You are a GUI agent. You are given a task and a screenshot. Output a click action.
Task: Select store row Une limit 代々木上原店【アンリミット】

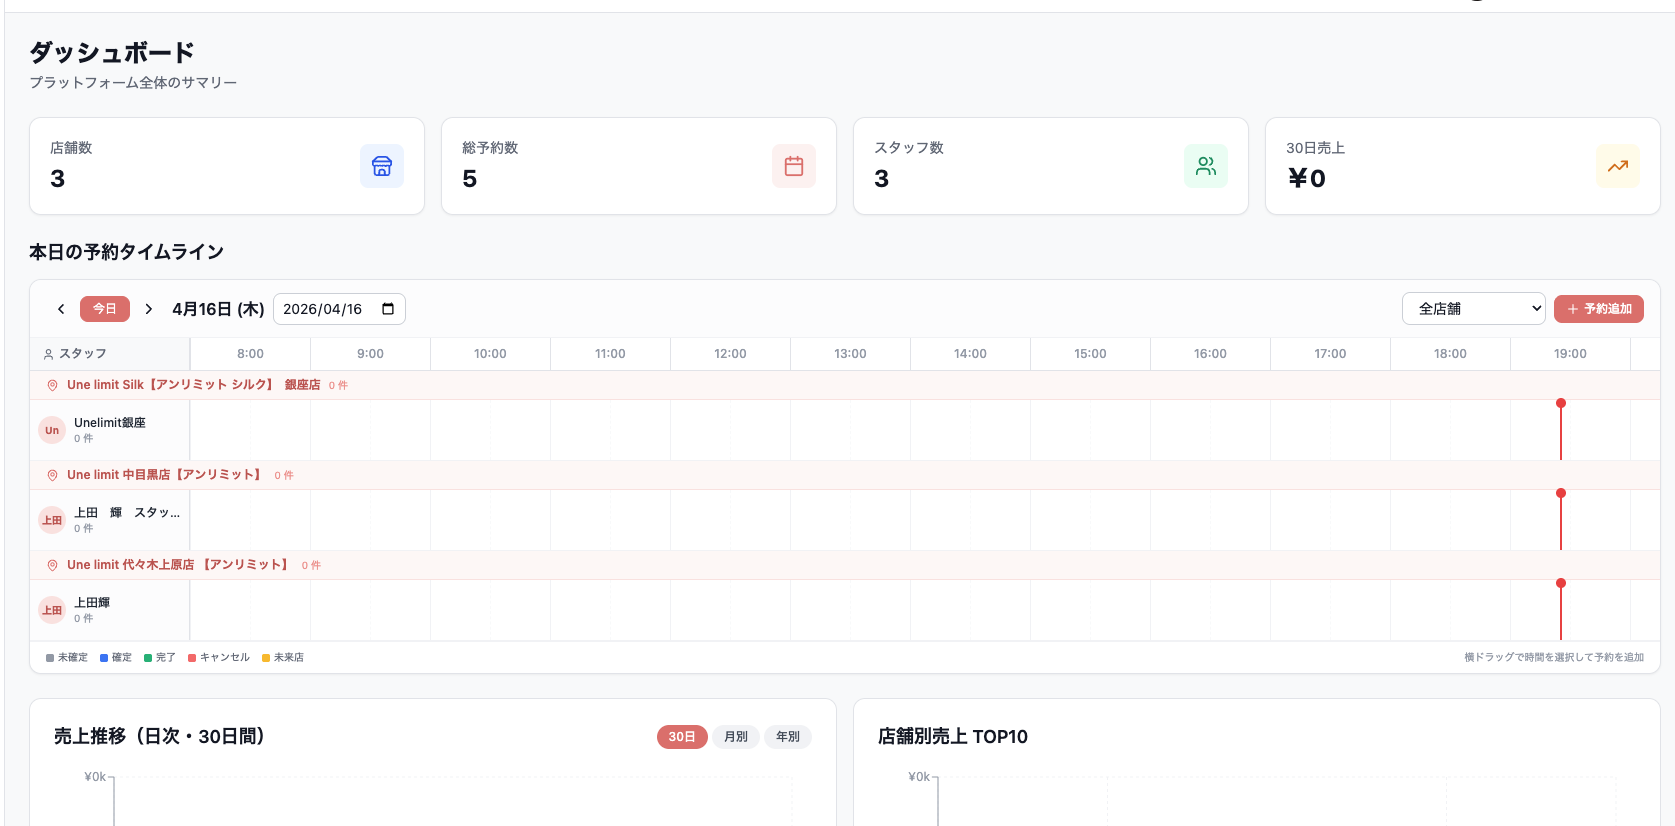coord(845,565)
